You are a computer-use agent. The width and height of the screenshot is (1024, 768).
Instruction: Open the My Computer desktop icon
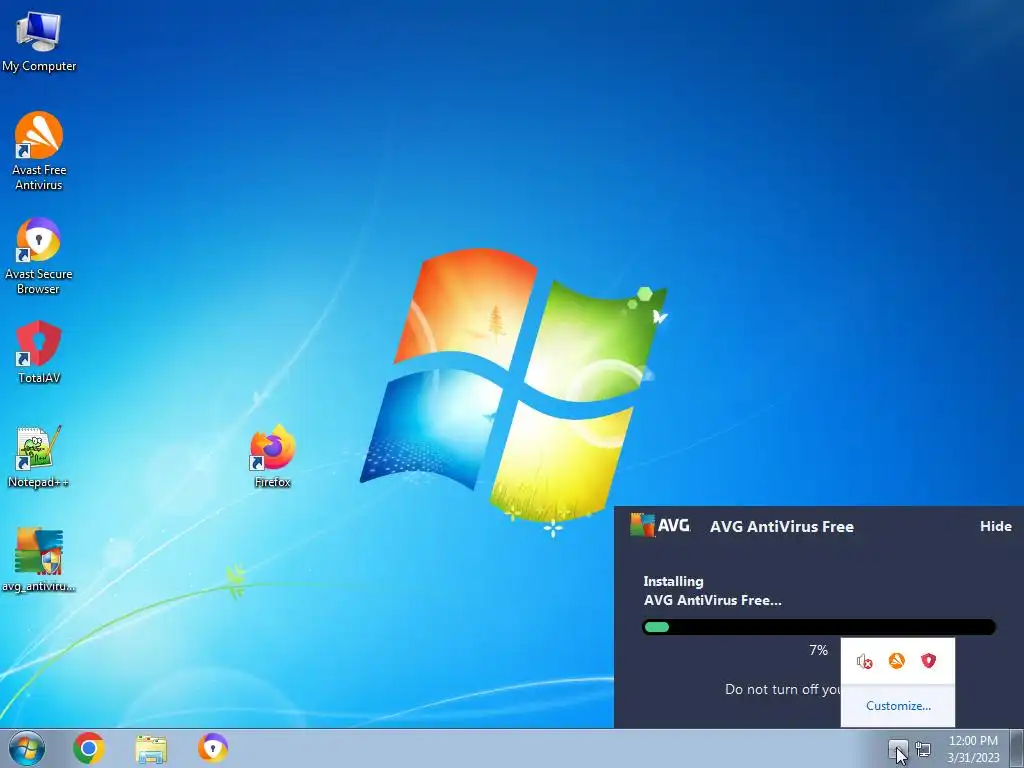click(x=39, y=42)
